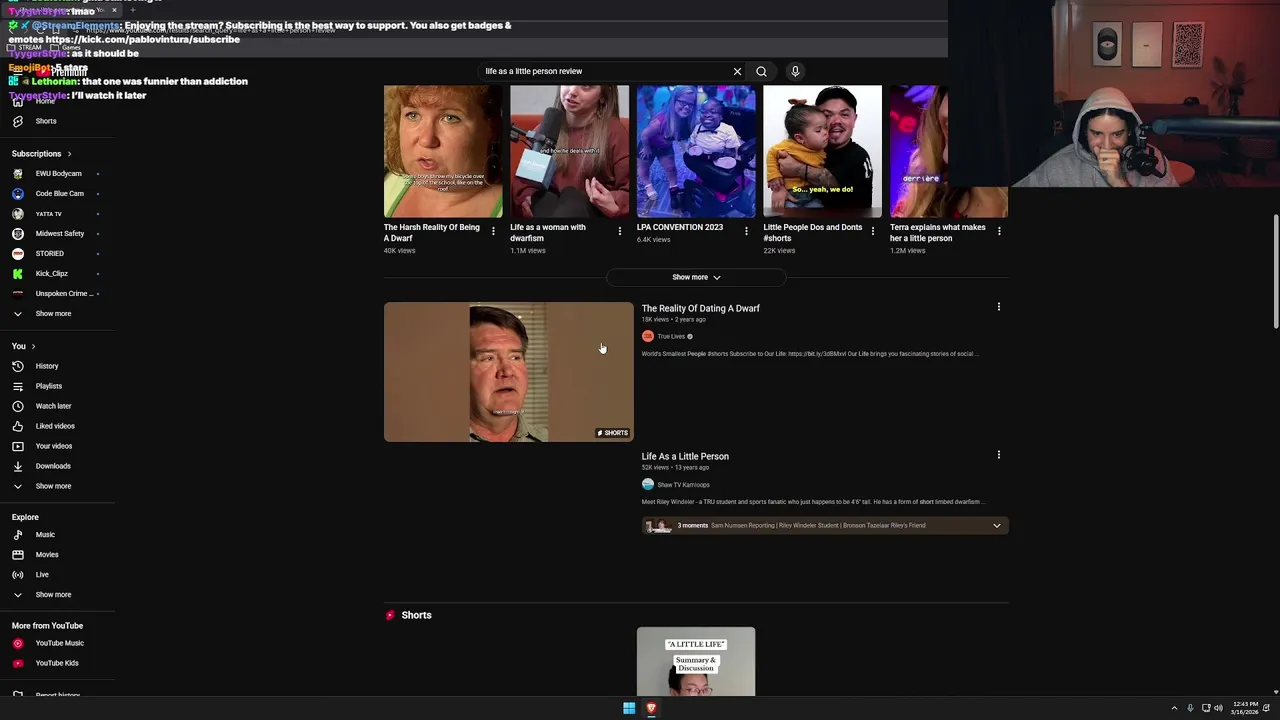Open options for Reality Of Dating A Dwarf
Image resolution: width=1280 pixels, height=720 pixels.
click(x=998, y=307)
